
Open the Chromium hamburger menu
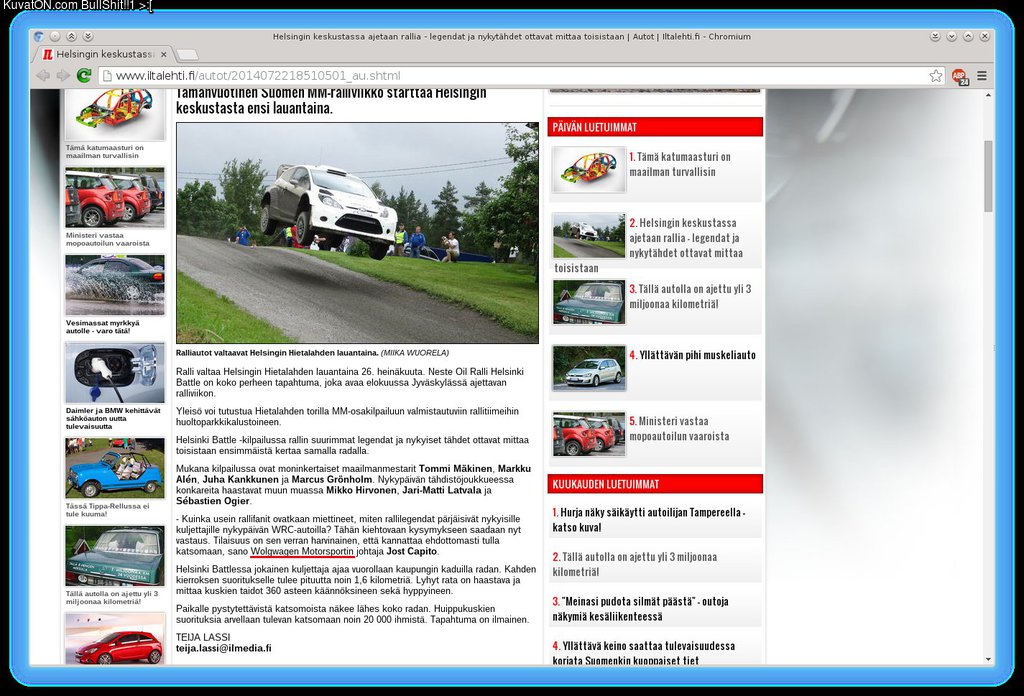(982, 76)
